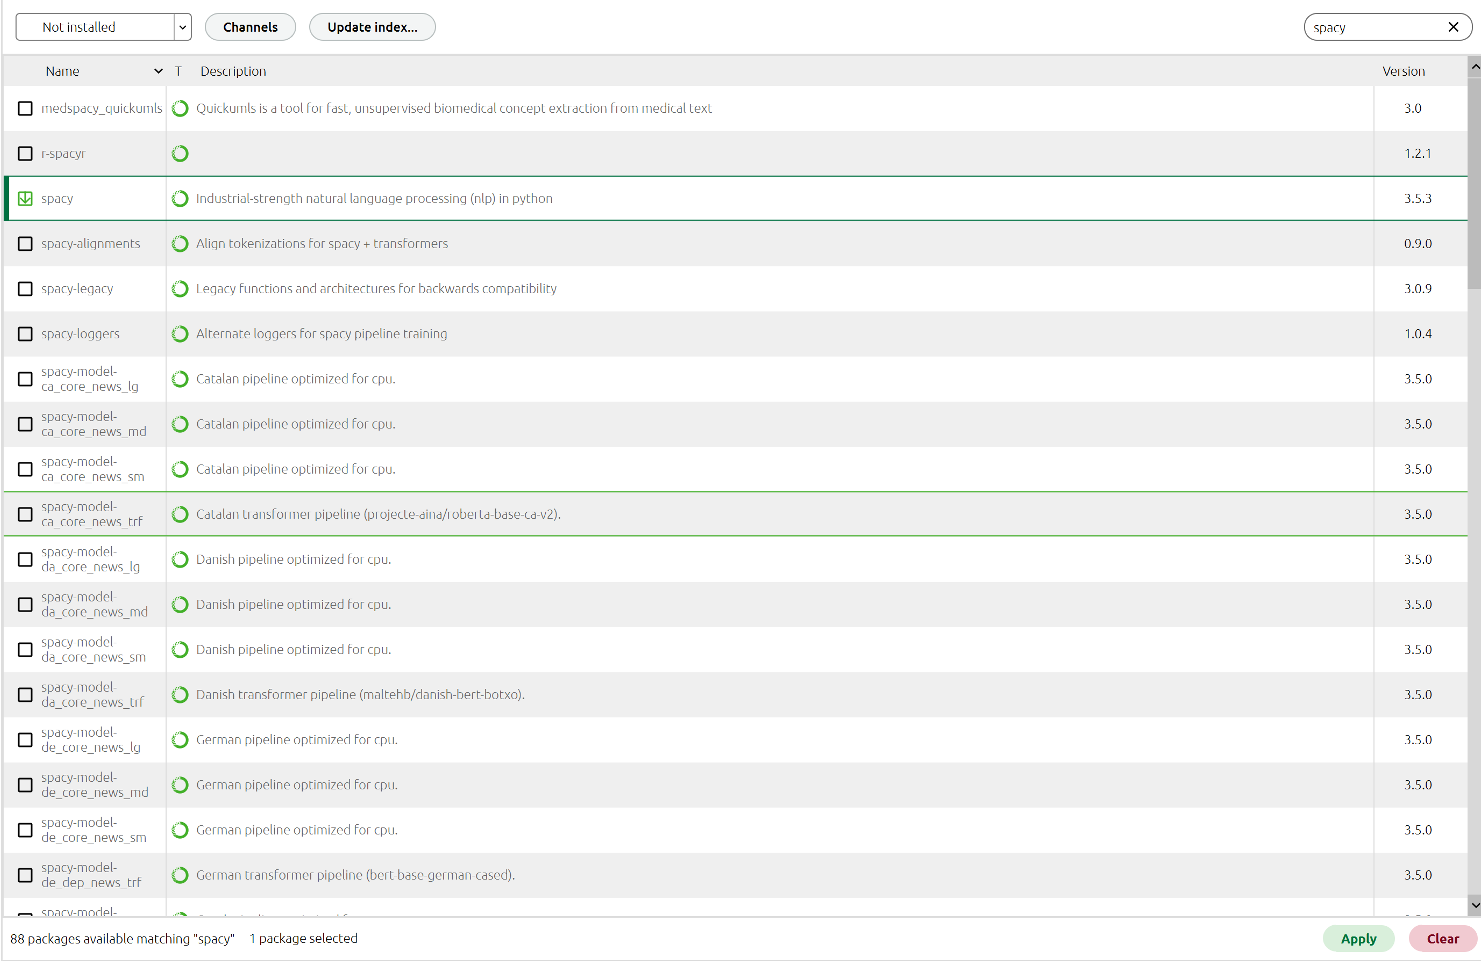Click the spacy-loggers package name

click(x=80, y=334)
